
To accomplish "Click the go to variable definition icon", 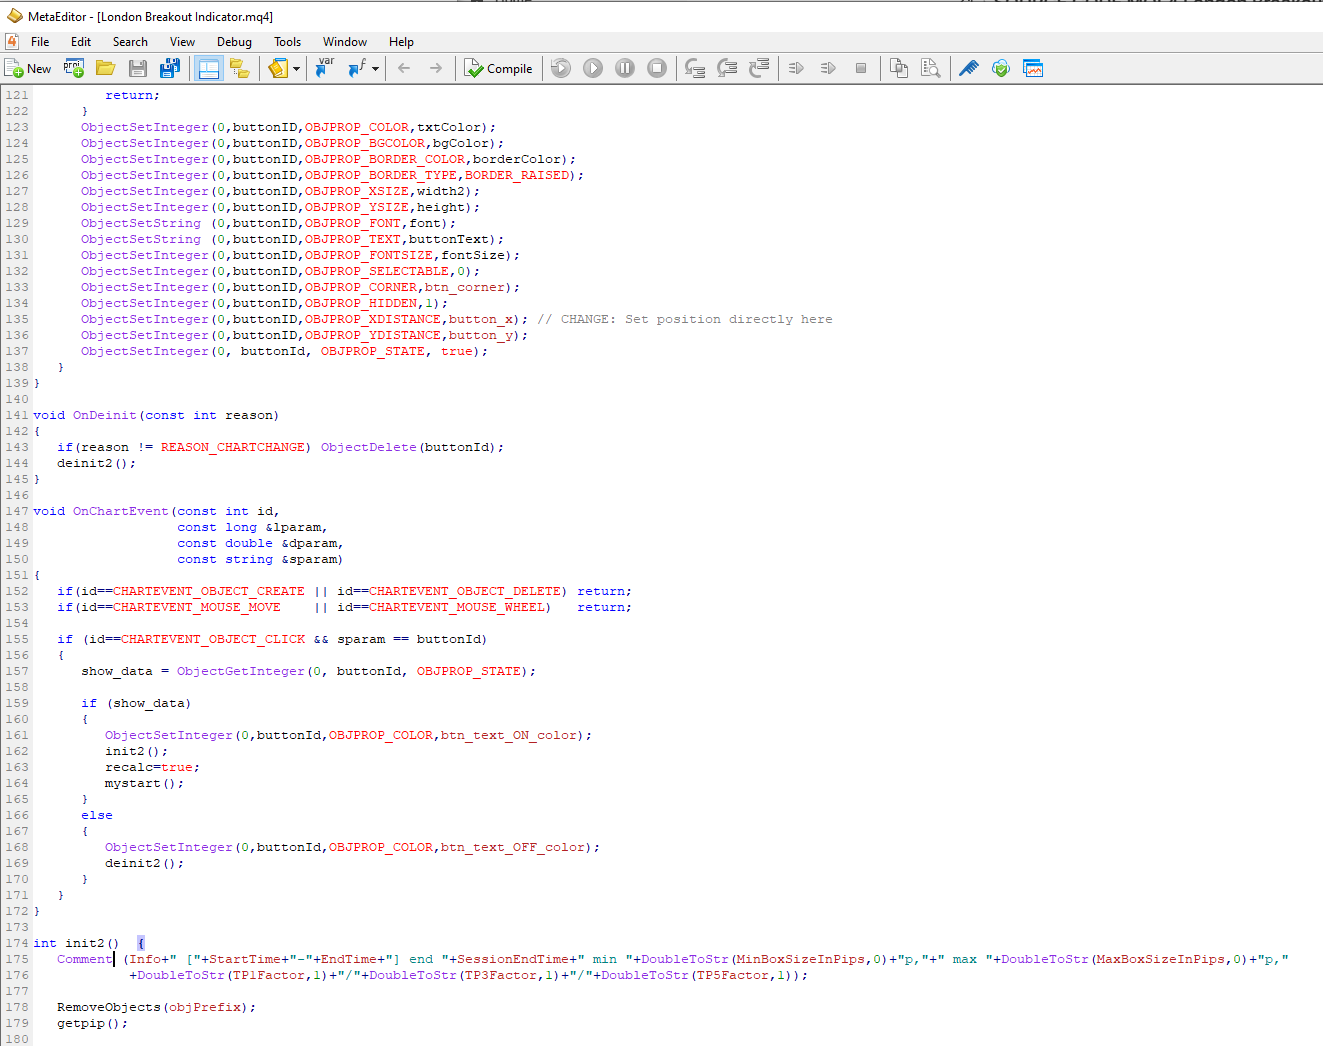I will pyautogui.click(x=325, y=68).
